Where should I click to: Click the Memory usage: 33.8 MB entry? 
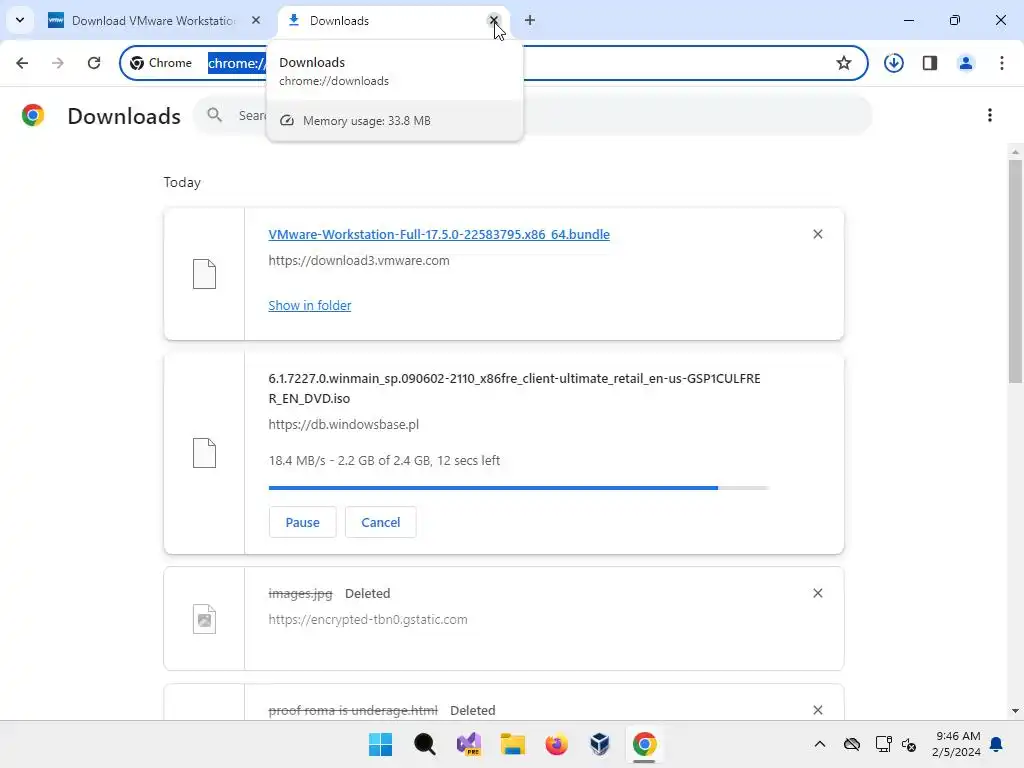[x=395, y=121]
